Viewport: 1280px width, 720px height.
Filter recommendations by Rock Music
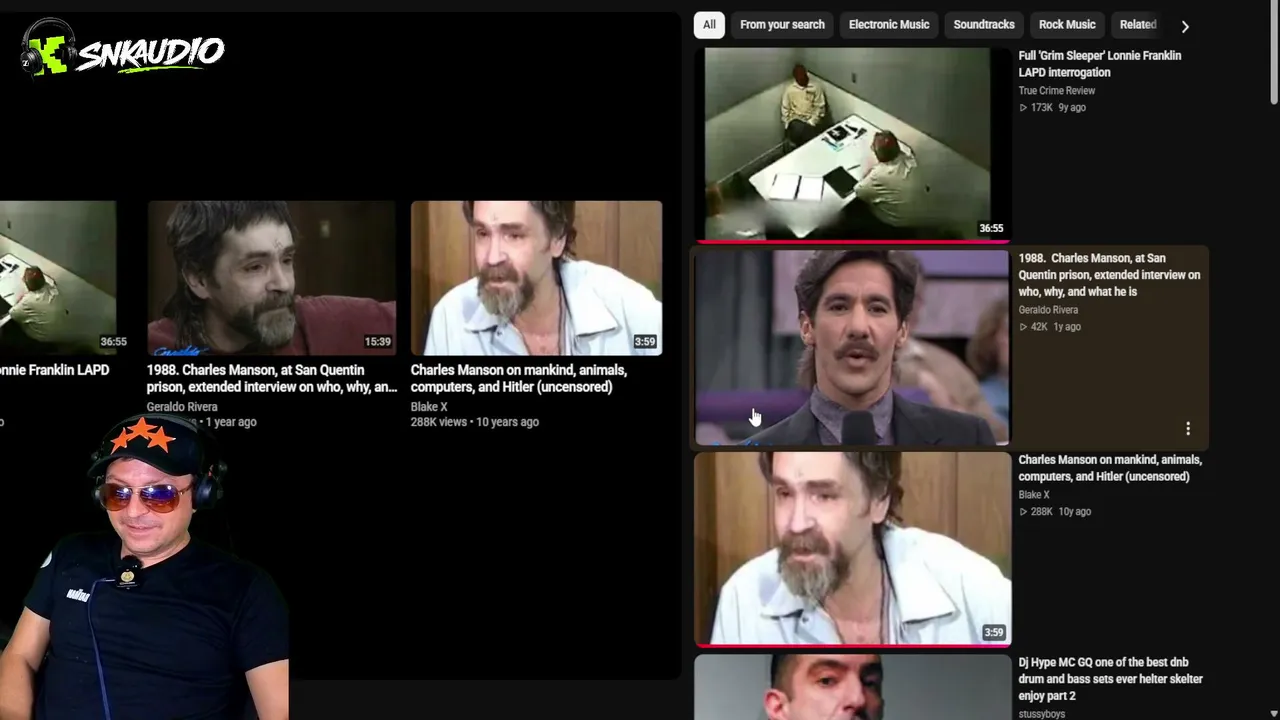[x=1067, y=25]
